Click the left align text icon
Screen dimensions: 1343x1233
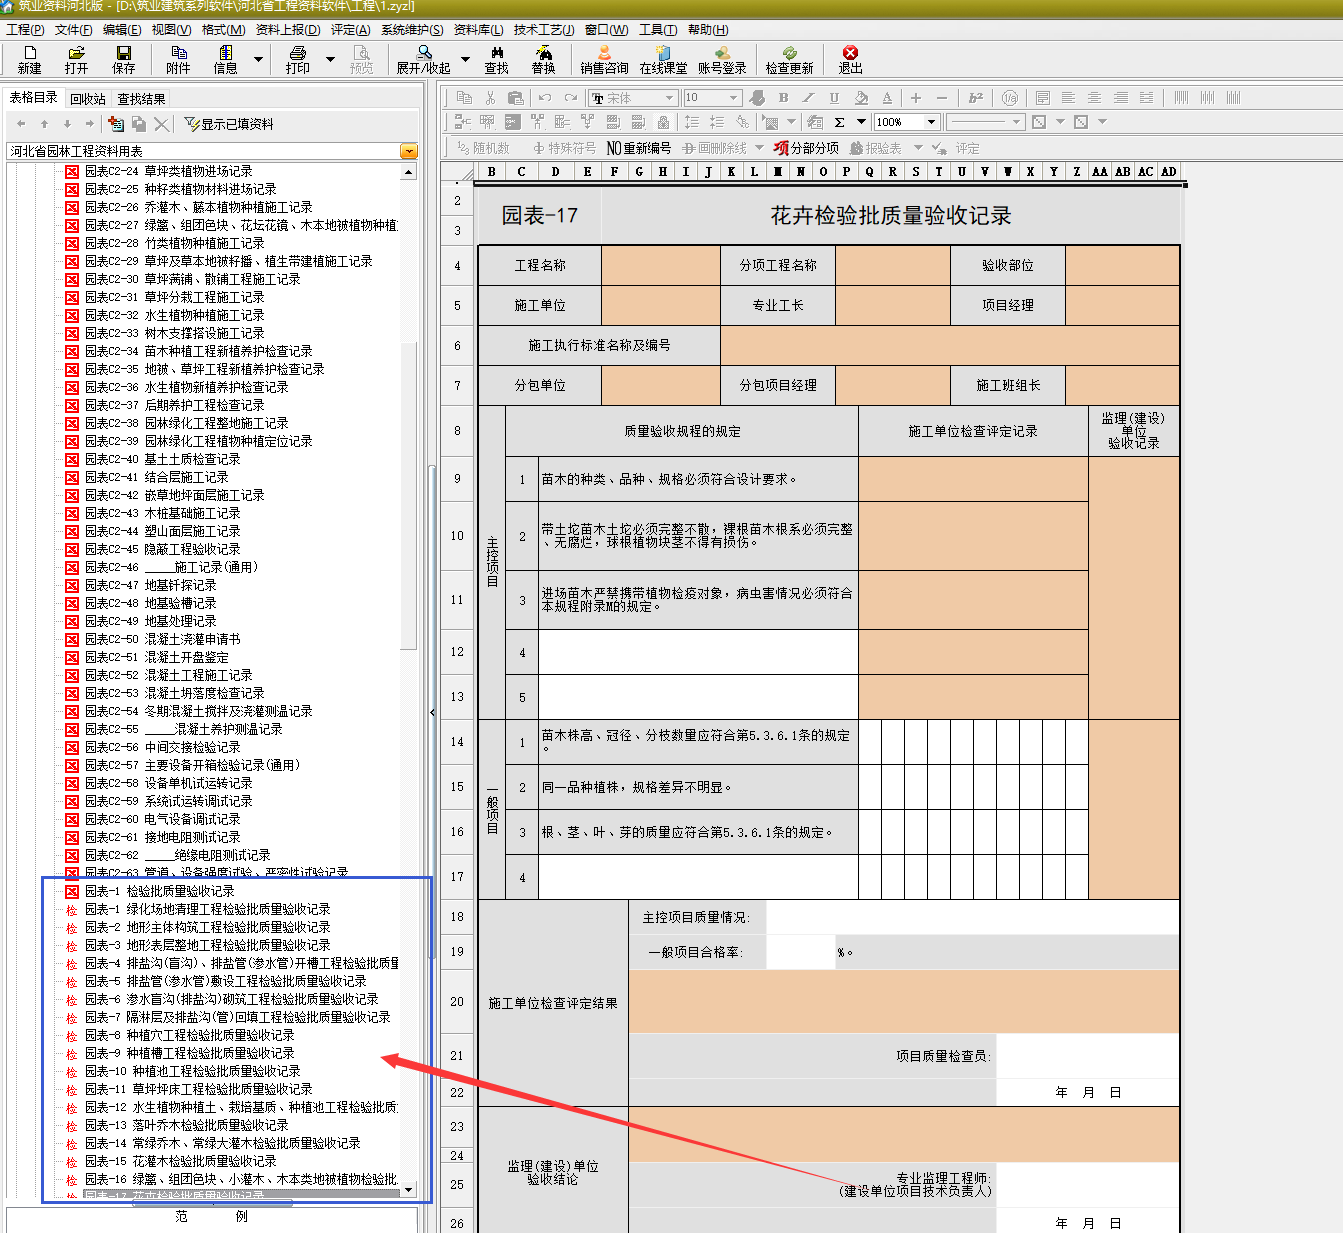pos(1068,97)
